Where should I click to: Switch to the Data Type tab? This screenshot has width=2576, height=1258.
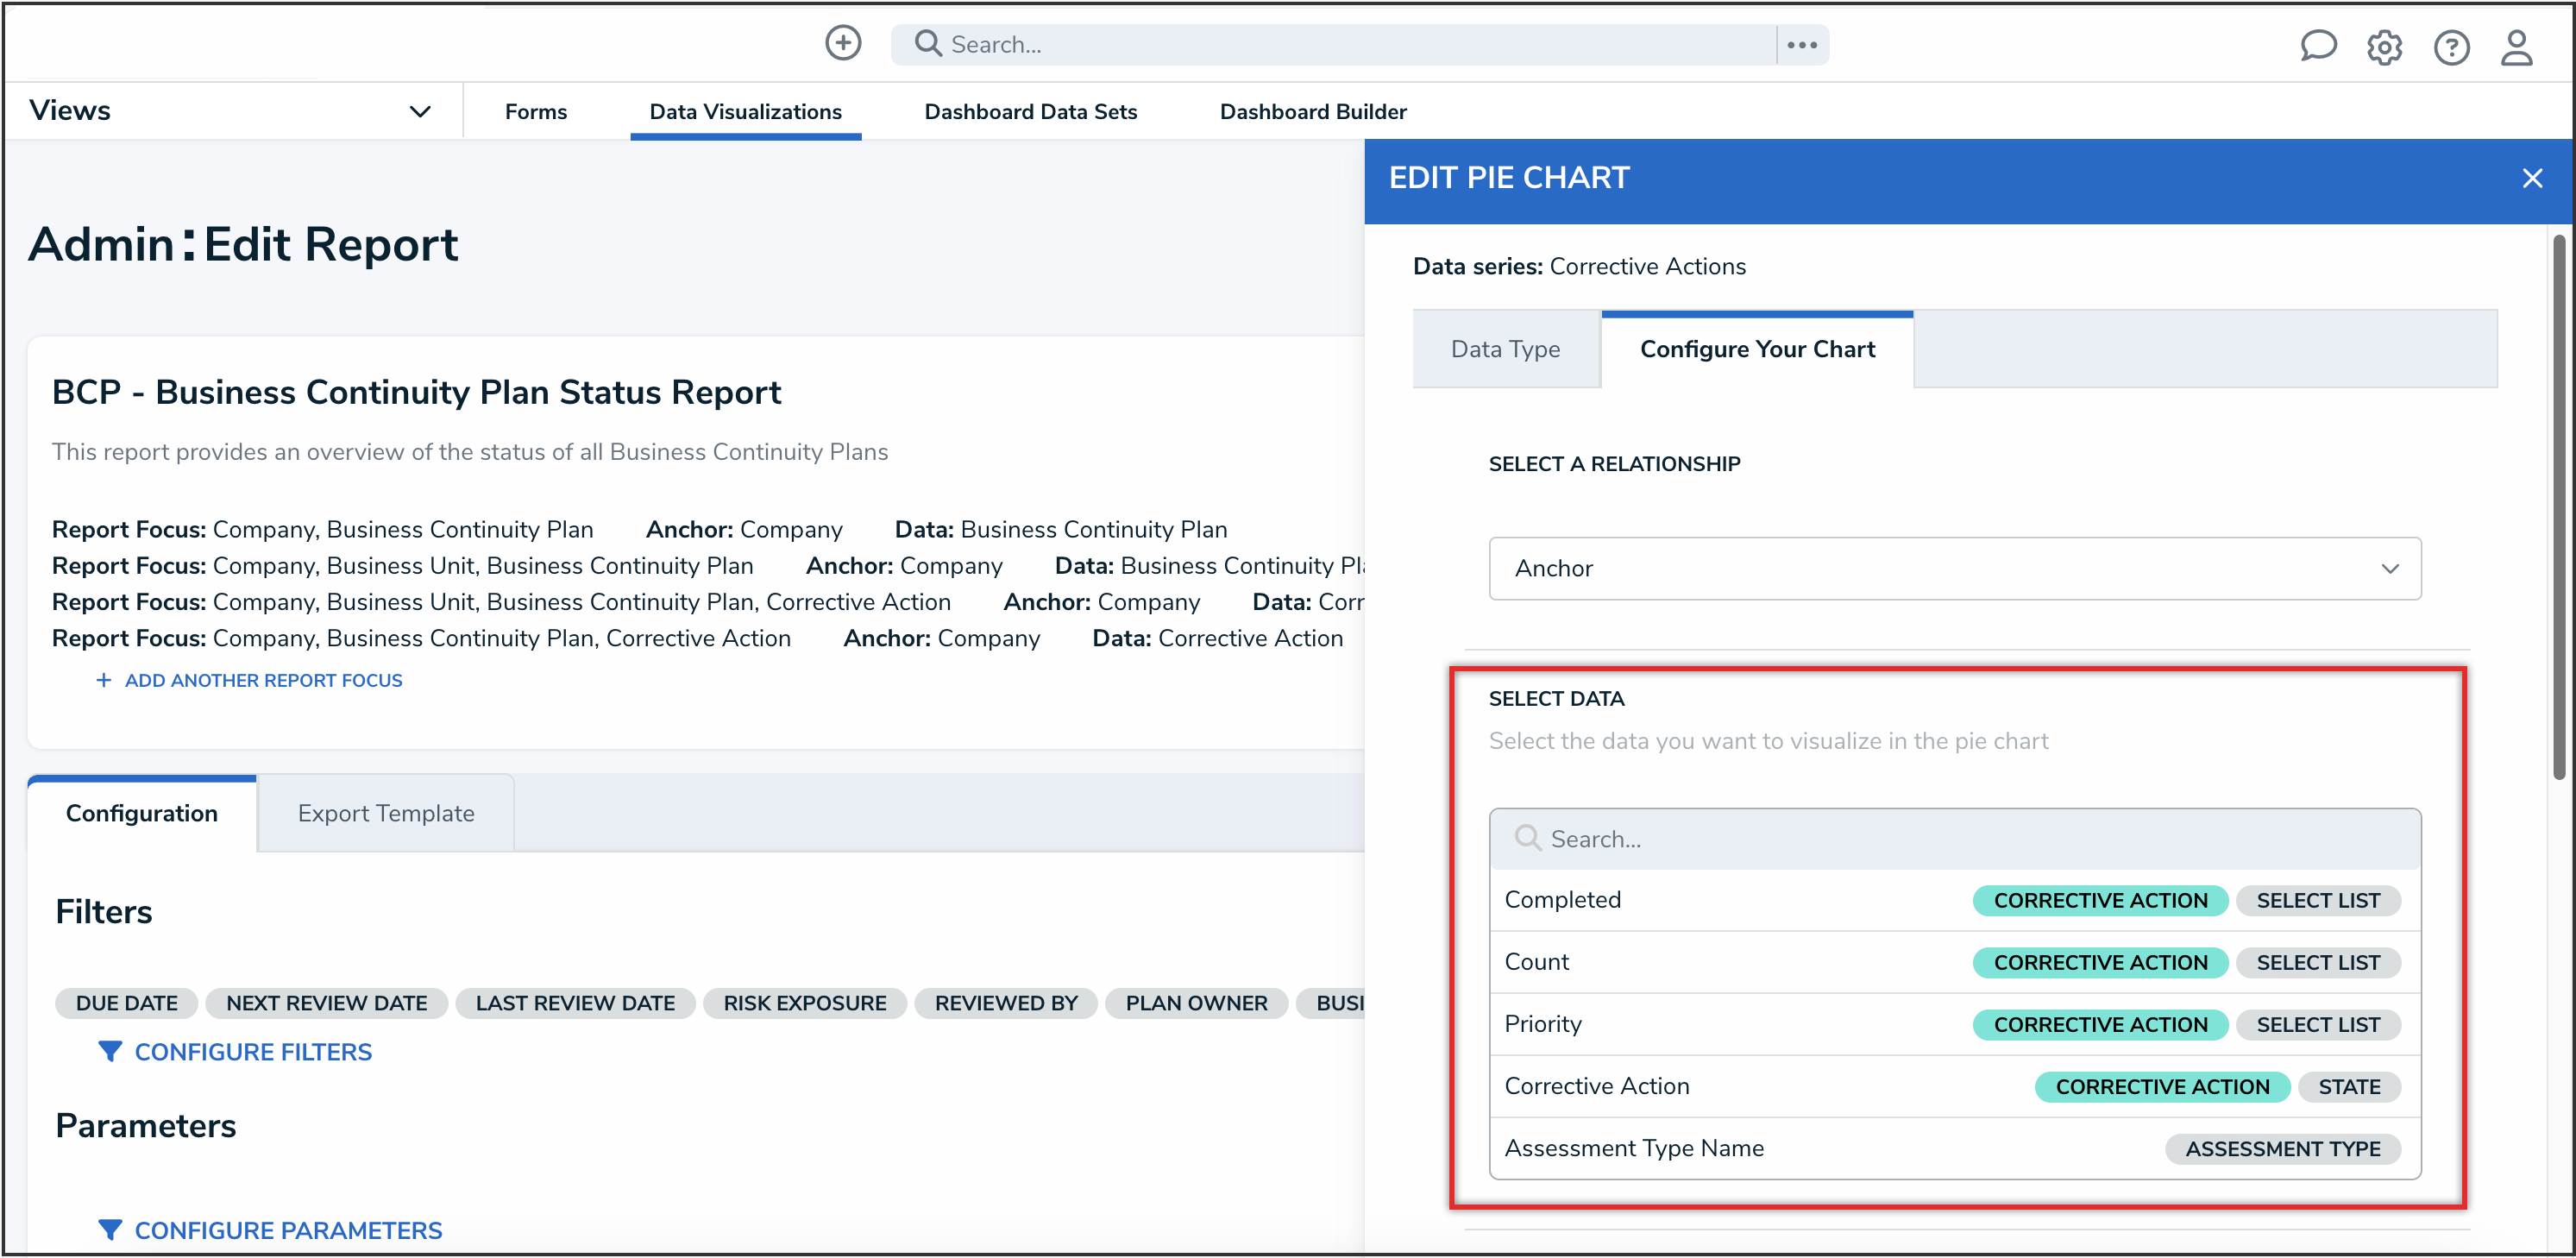[1505, 348]
